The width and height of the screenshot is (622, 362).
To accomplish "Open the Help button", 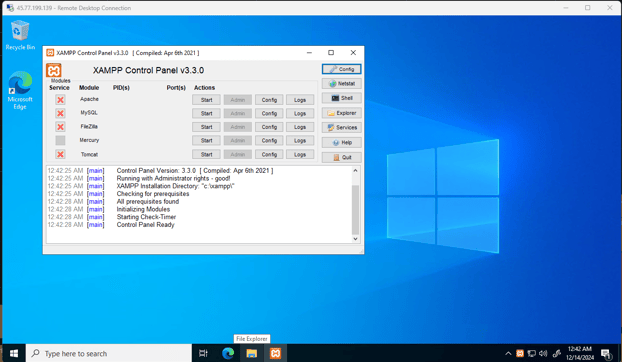I will coord(342,142).
